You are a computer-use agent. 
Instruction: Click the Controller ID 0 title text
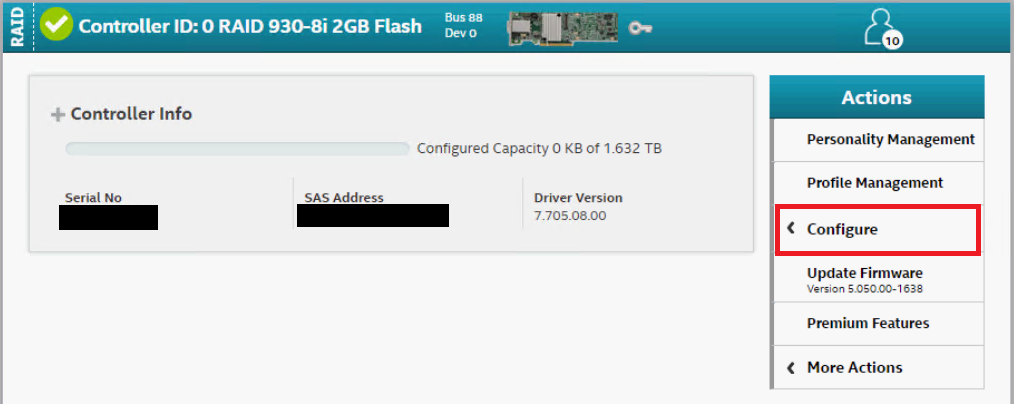pyautogui.click(x=250, y=27)
